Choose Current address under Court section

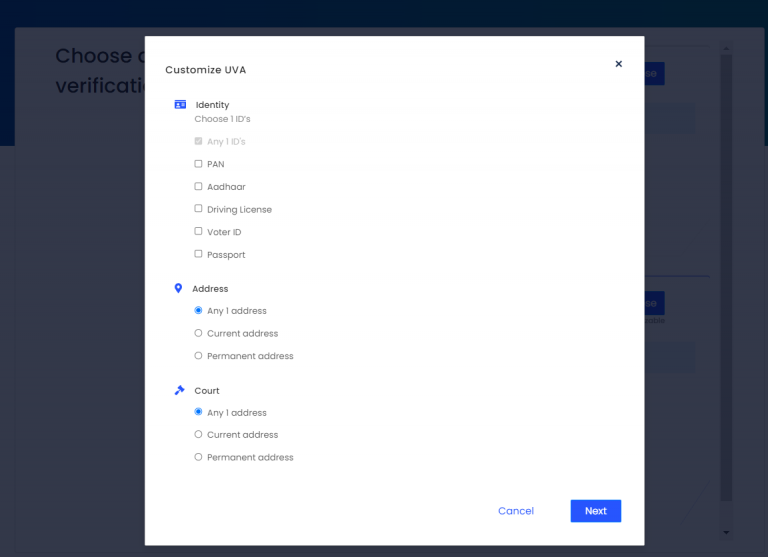click(198, 434)
